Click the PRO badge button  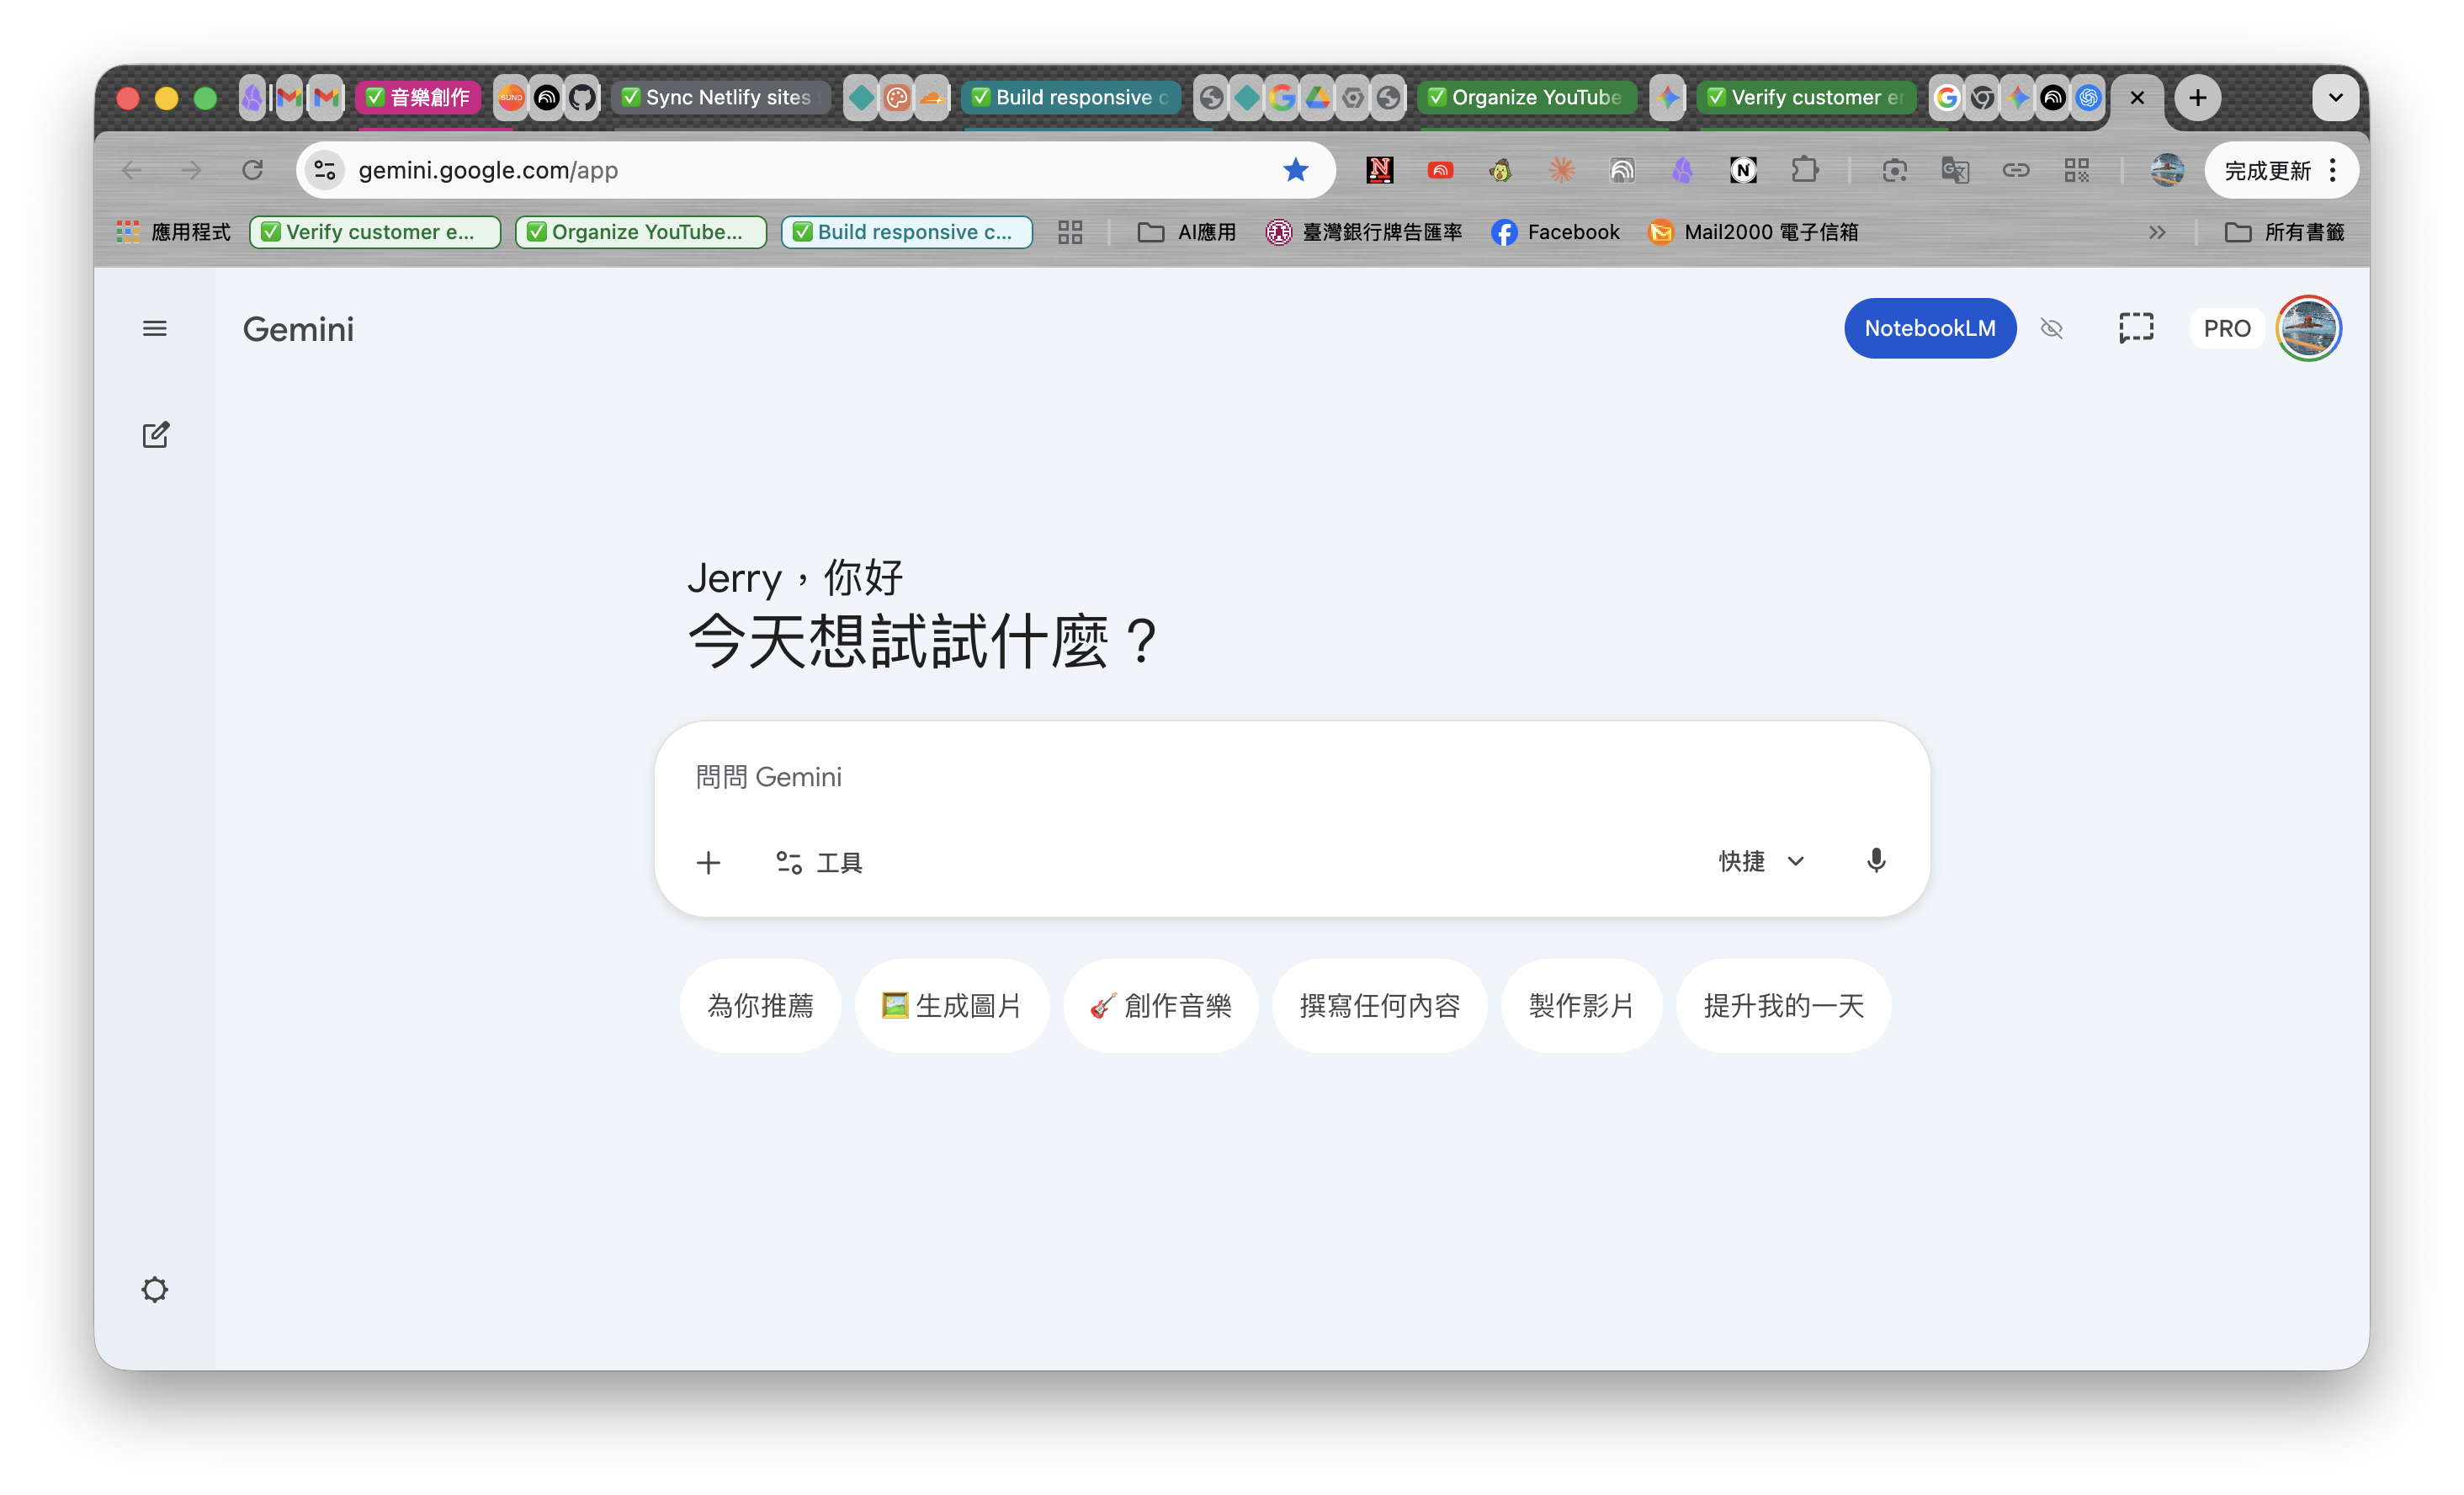[x=2226, y=328]
